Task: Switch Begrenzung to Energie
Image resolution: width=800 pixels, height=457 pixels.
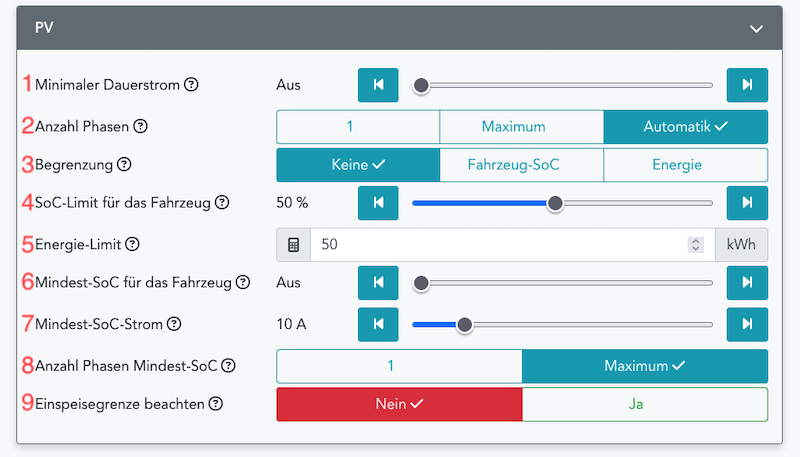Action: [x=685, y=165]
